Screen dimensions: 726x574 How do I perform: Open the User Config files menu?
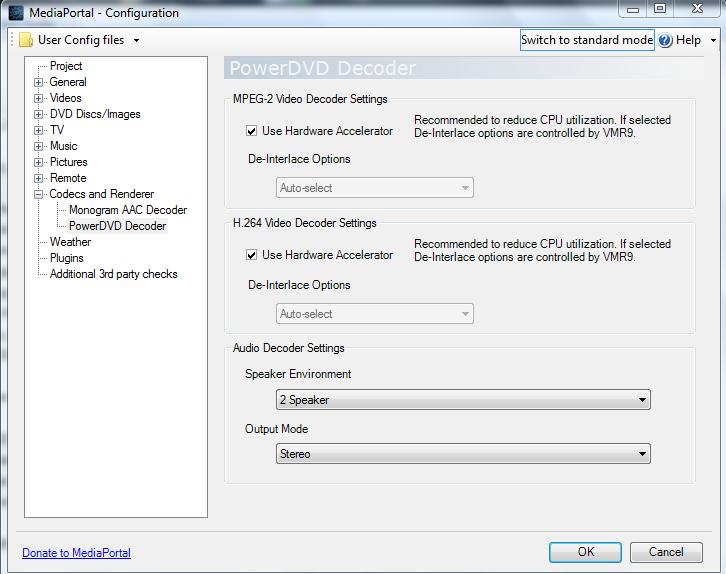(x=81, y=40)
